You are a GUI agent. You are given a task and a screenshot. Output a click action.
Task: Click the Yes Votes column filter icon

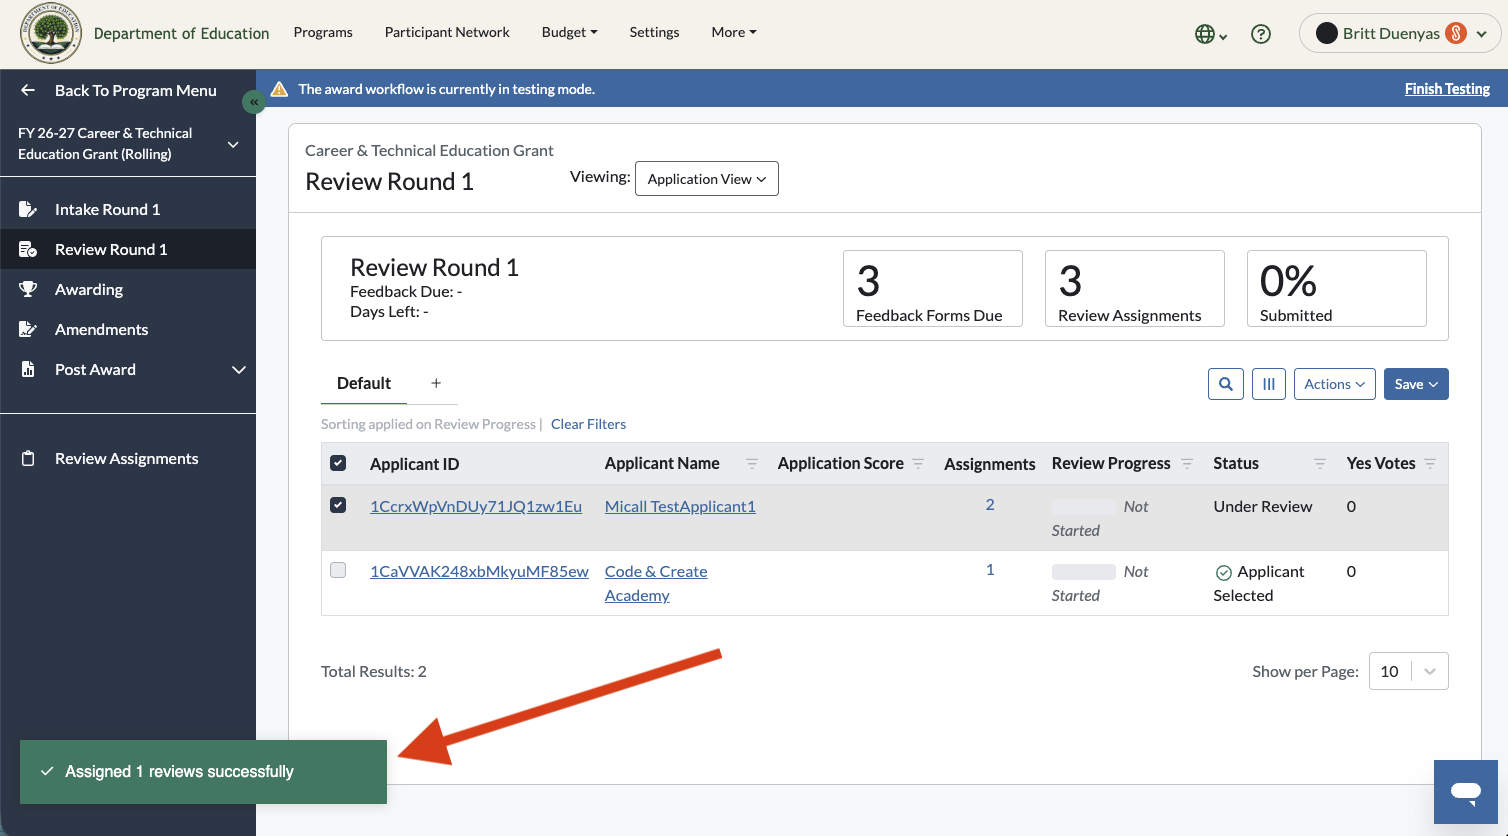tap(1430, 464)
